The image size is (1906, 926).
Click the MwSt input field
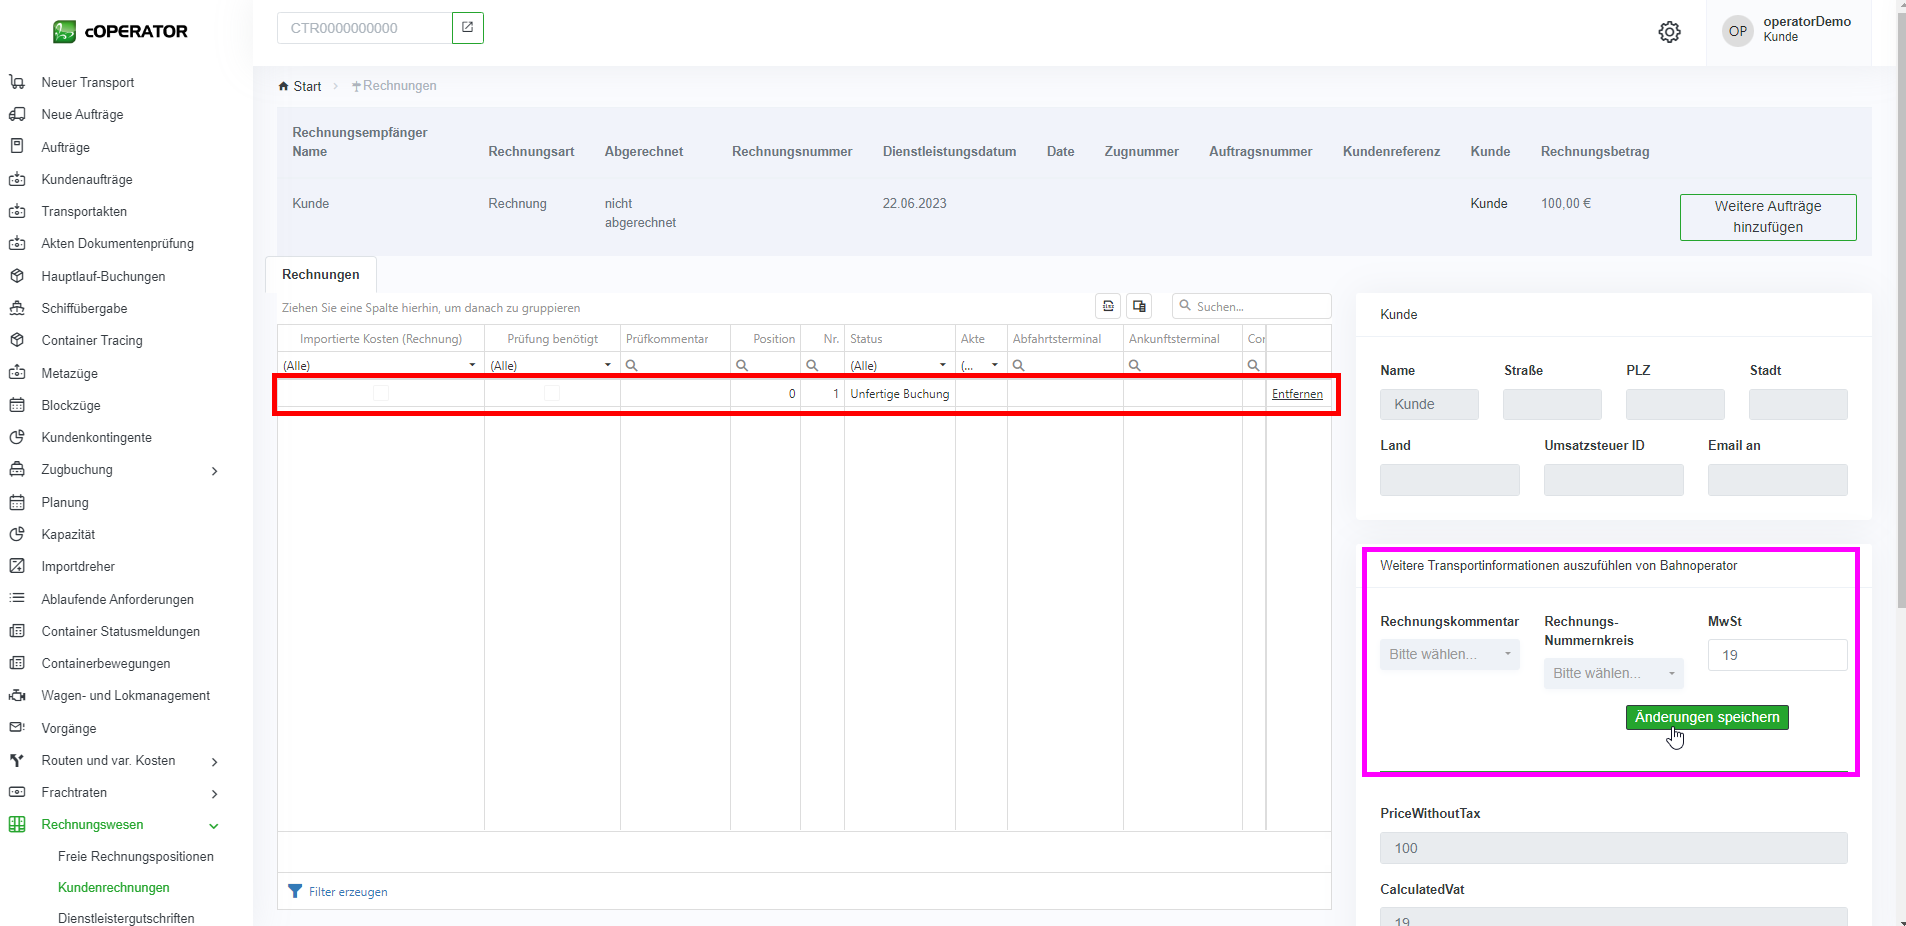[1777, 655]
